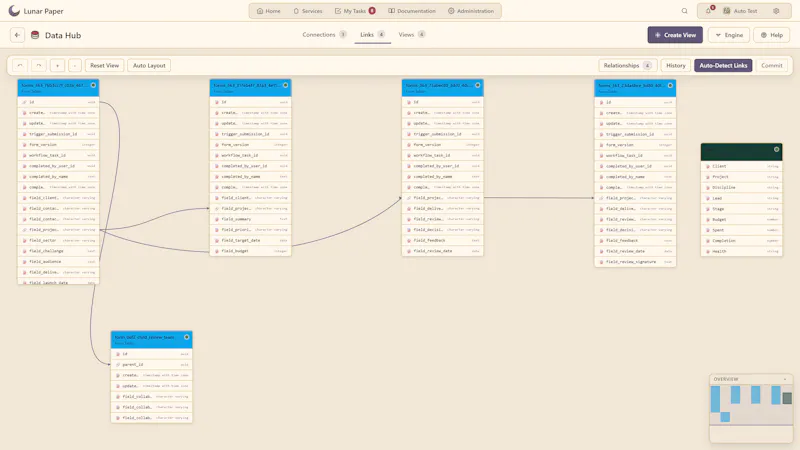This screenshot has height=450, width=800.
Task: Click the Create View button
Action: coord(675,35)
